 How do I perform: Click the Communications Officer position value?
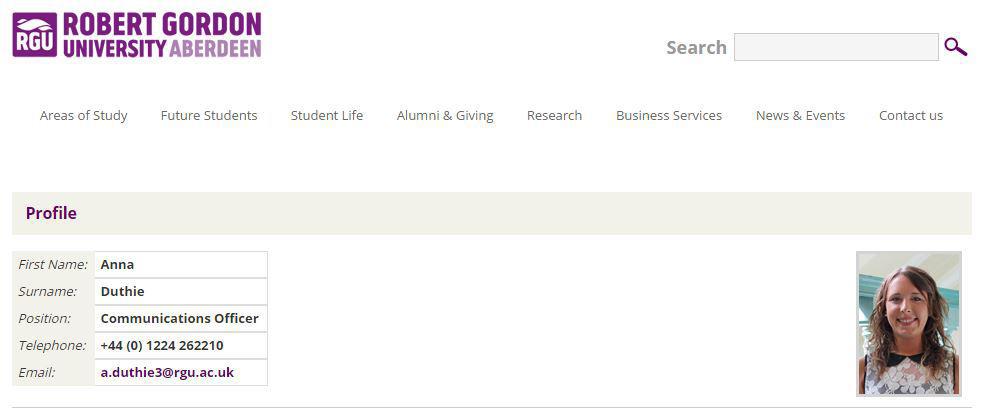[x=179, y=319]
